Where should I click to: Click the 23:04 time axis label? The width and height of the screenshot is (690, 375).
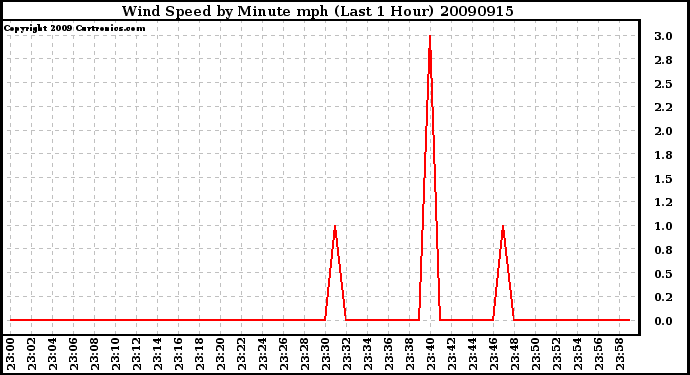tap(52, 354)
